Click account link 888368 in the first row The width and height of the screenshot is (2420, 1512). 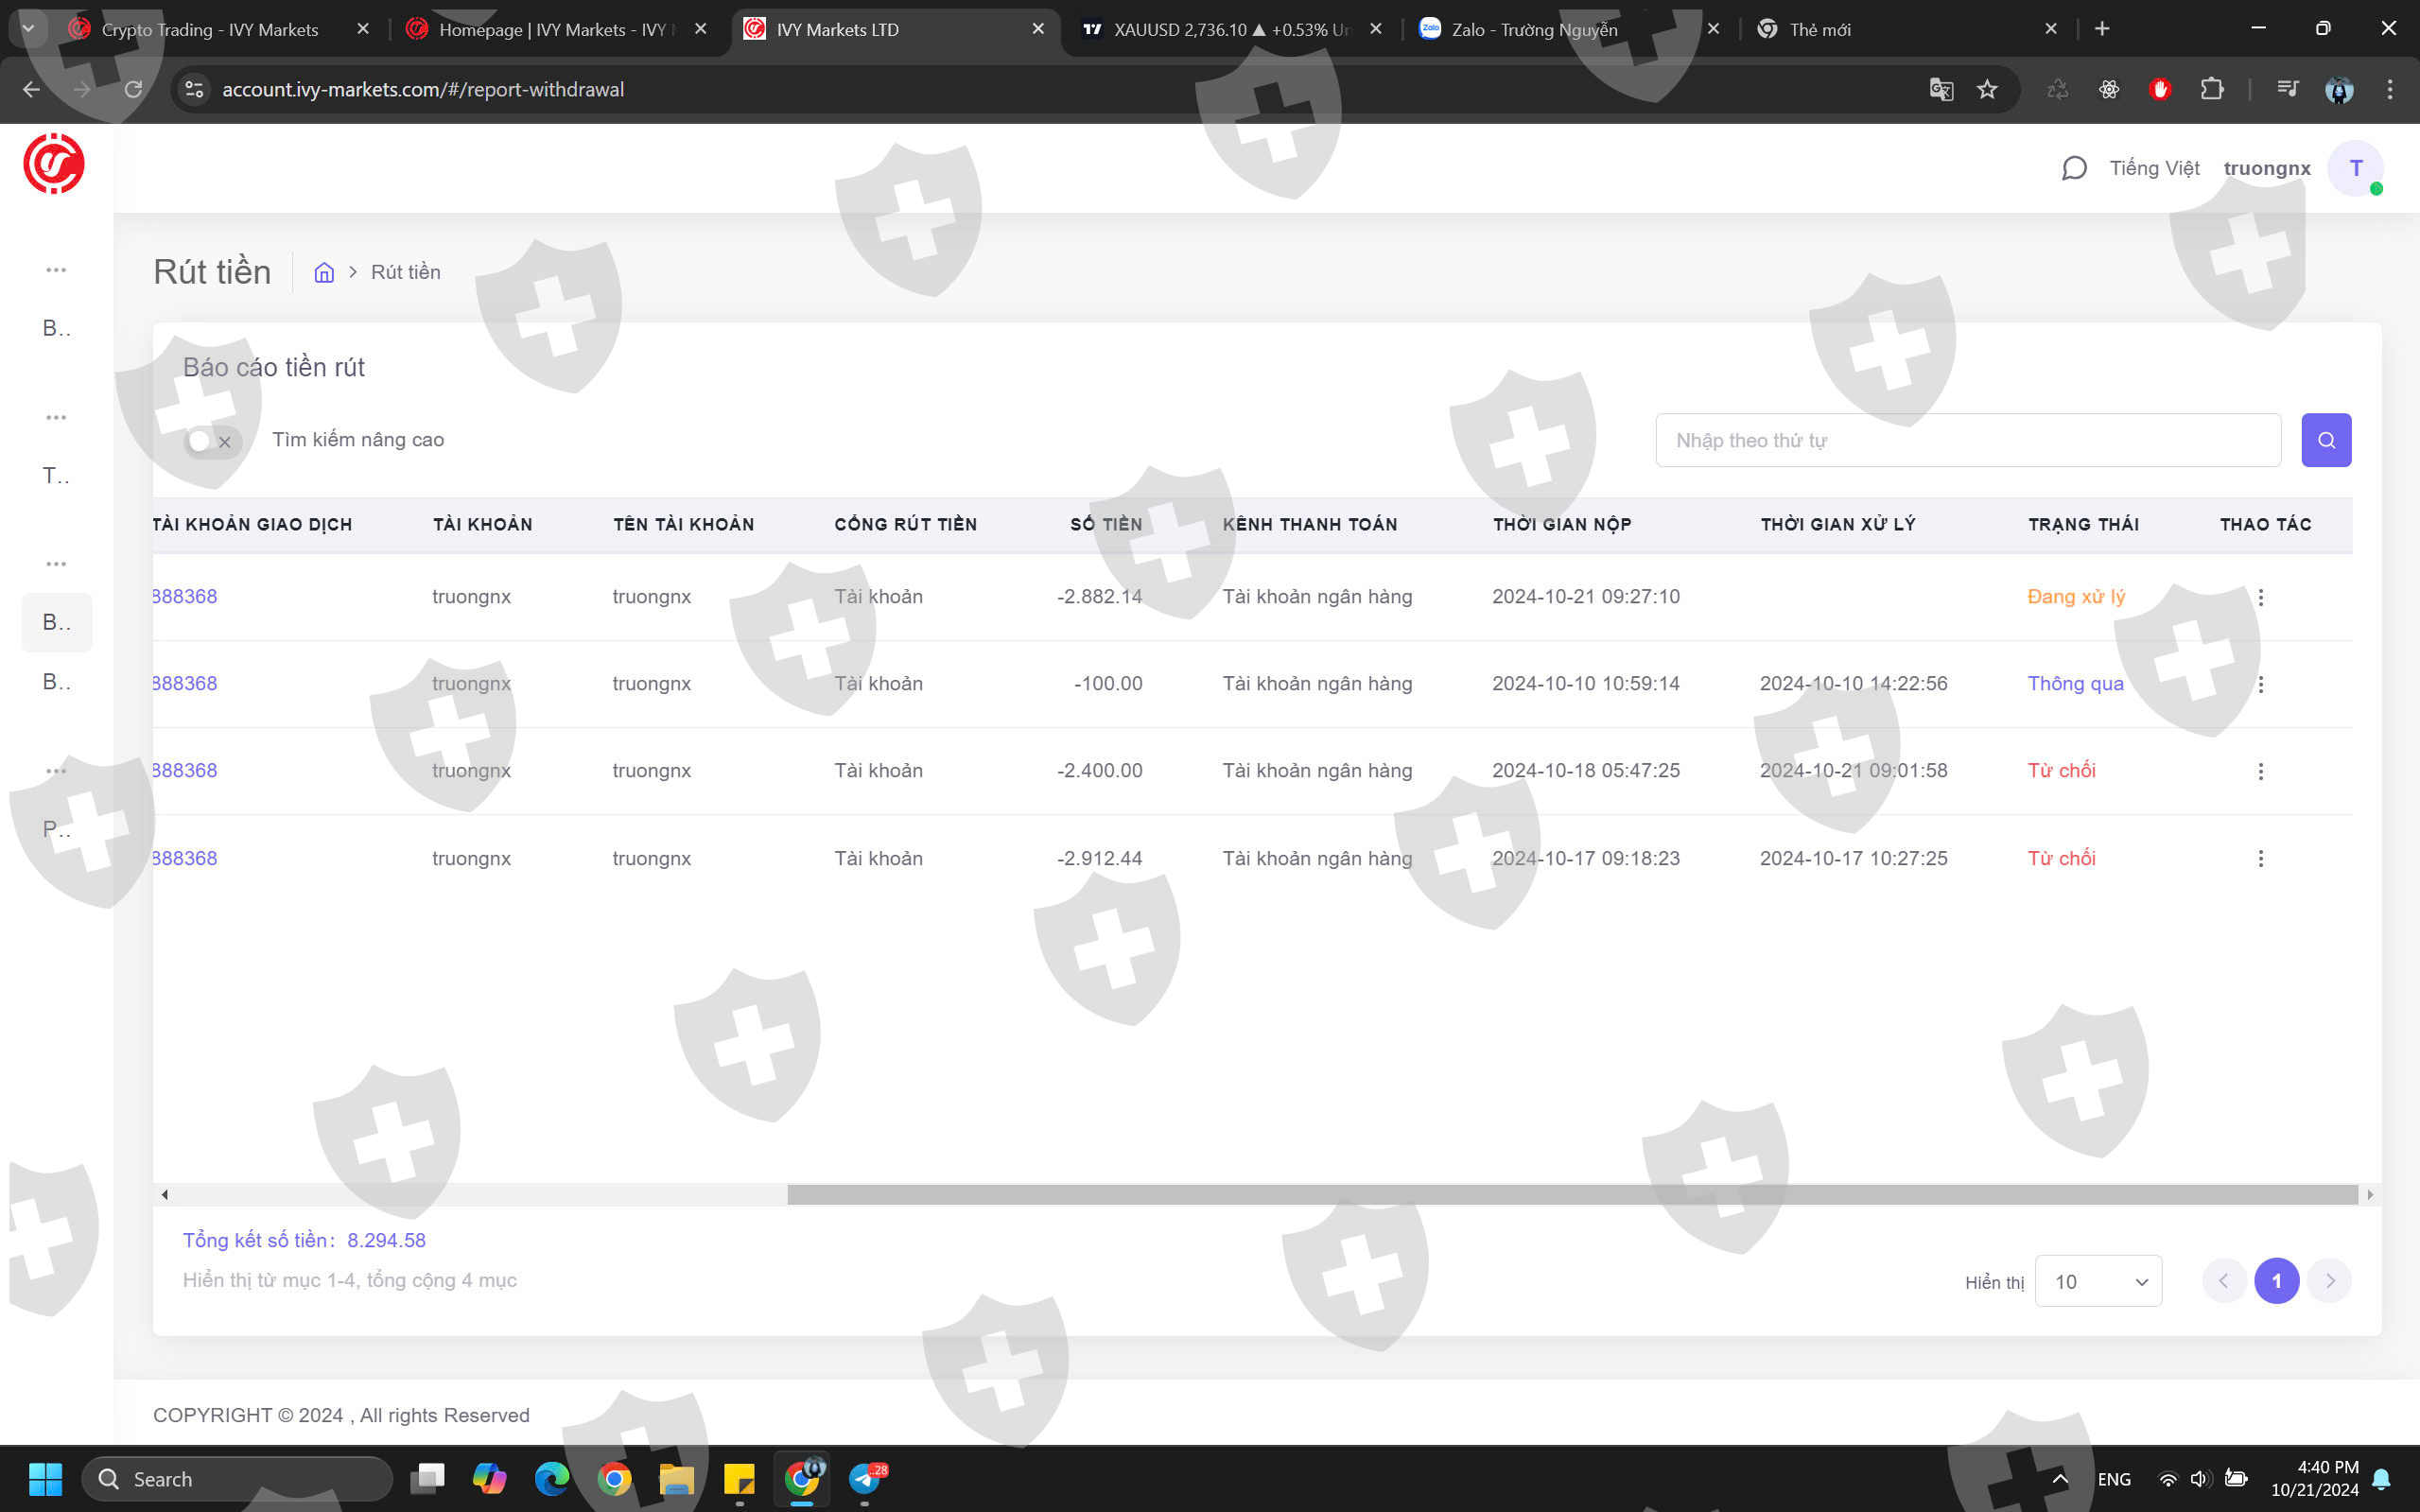click(186, 597)
